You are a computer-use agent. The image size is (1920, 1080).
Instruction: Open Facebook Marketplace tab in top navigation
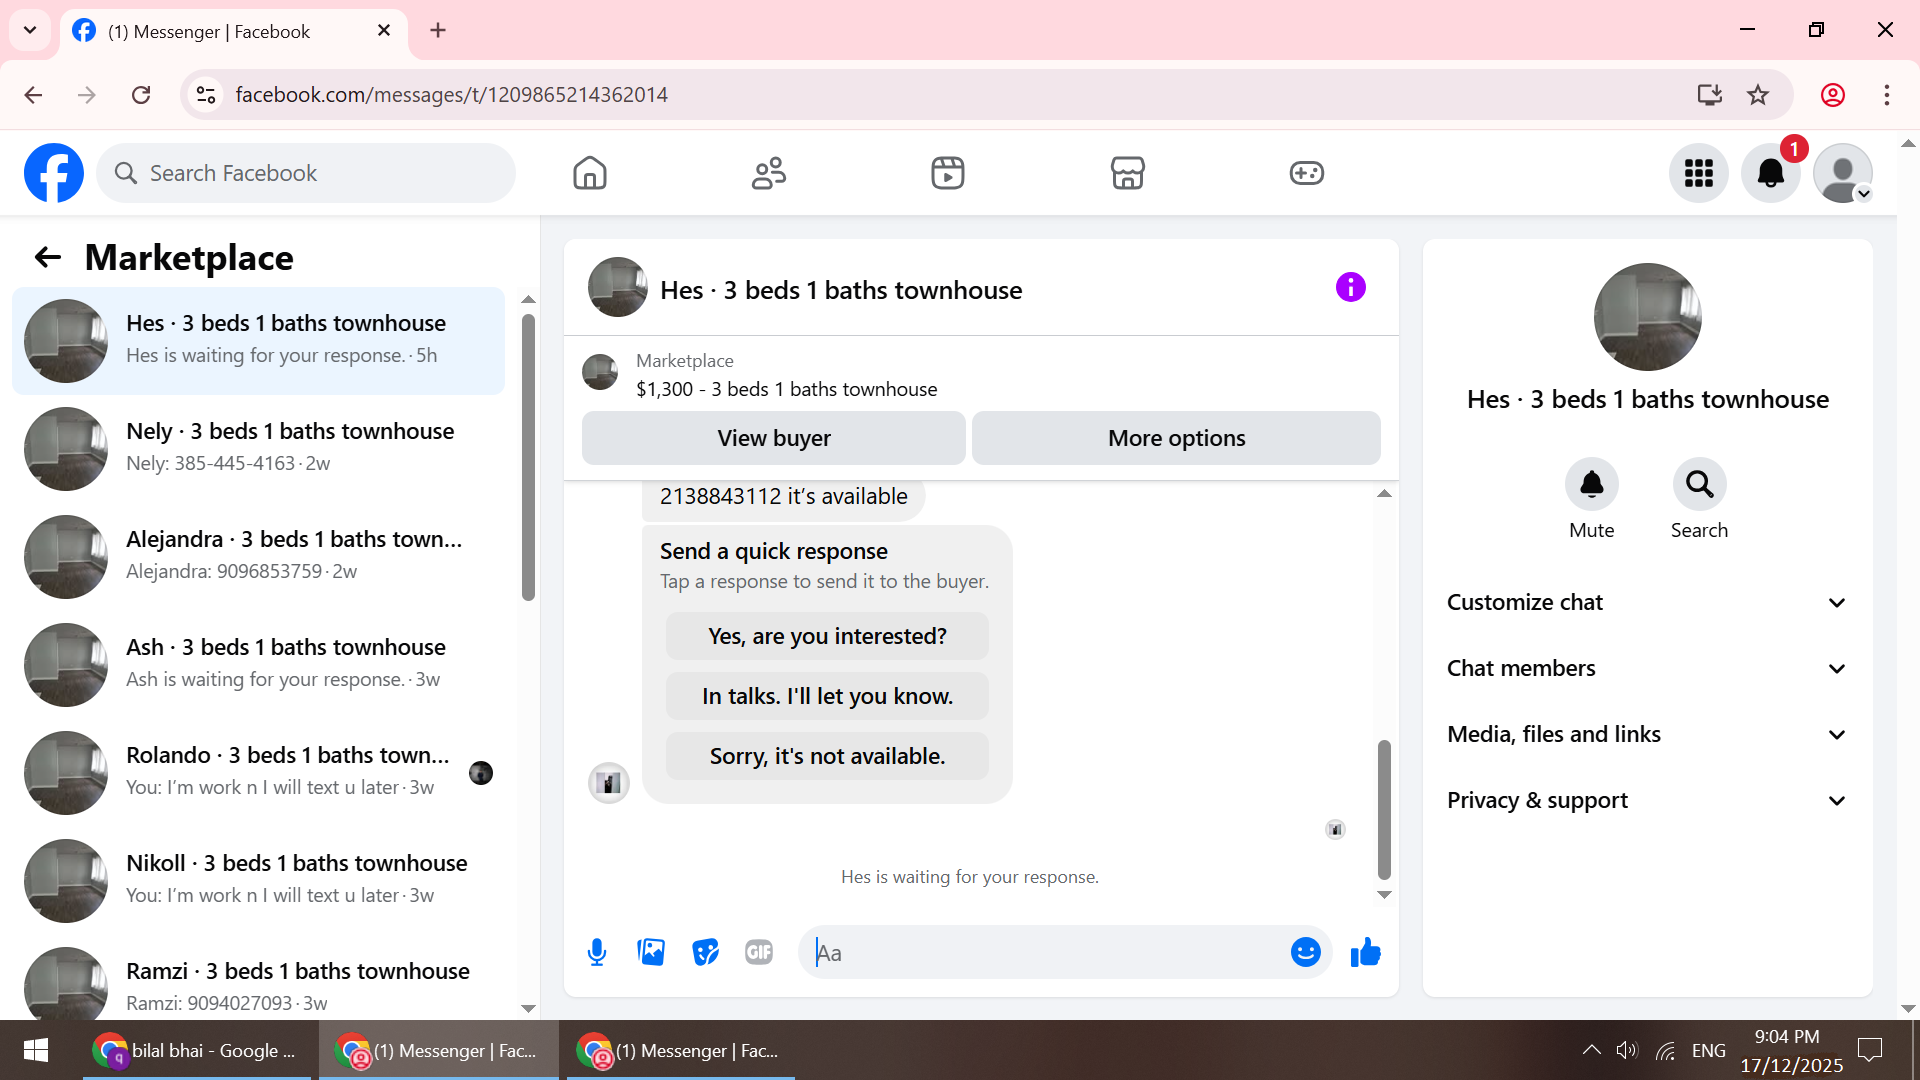click(1127, 173)
